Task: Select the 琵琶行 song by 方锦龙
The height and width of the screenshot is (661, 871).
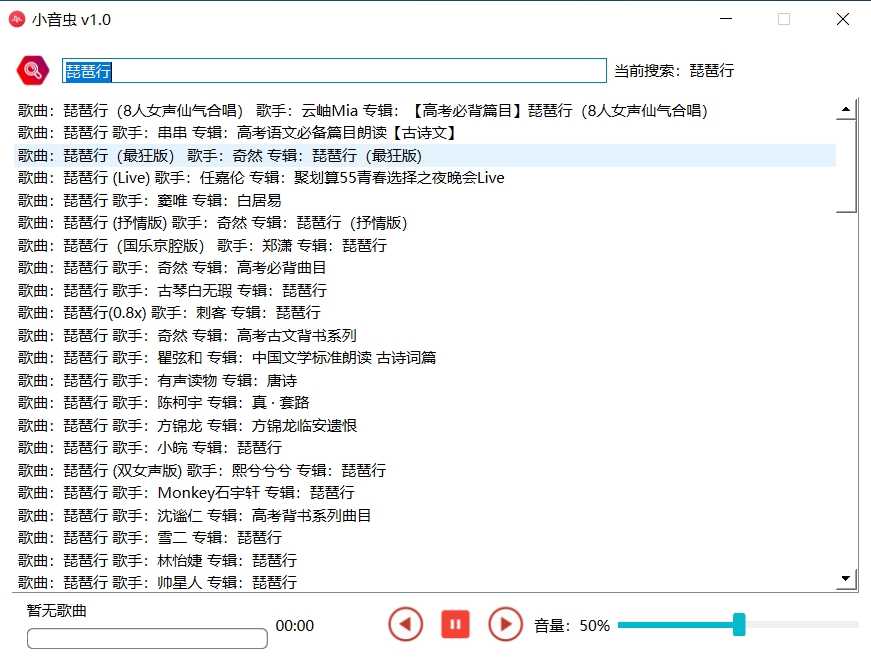Action: coord(425,425)
